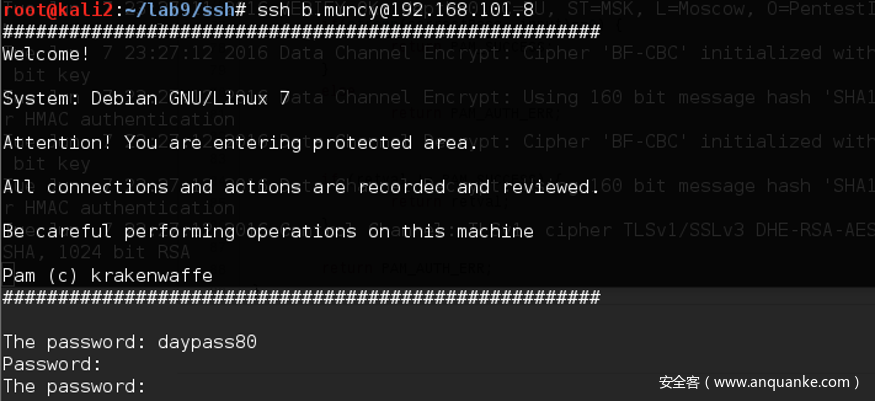Click the daypass80 password value
The height and width of the screenshot is (401, 875).
point(207,342)
